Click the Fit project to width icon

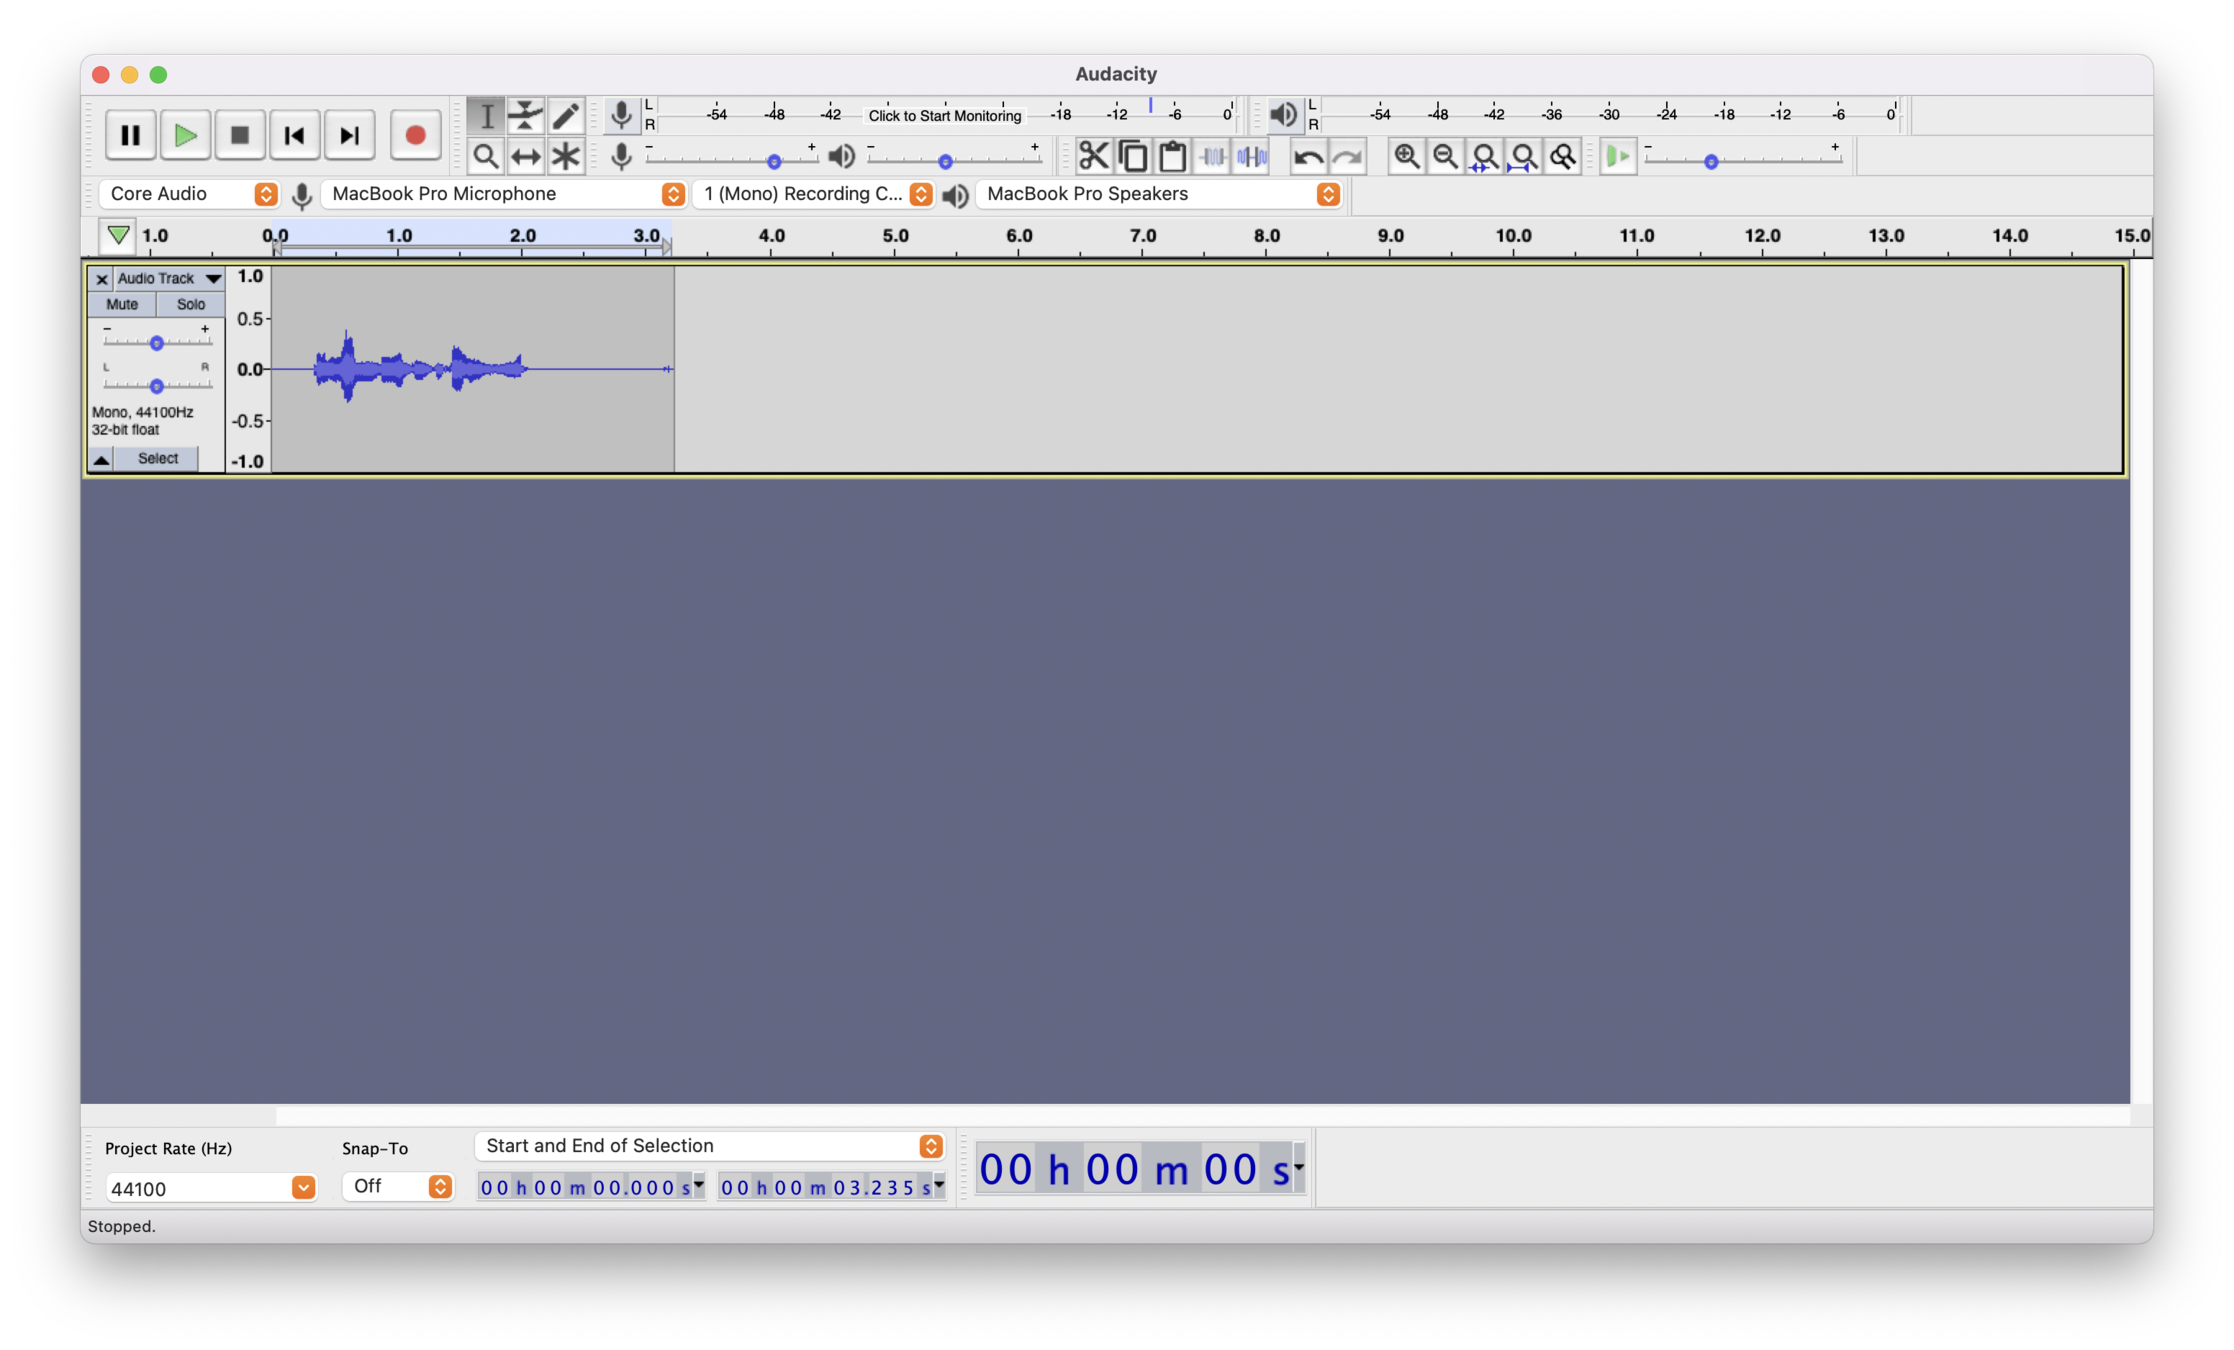tap(1523, 157)
